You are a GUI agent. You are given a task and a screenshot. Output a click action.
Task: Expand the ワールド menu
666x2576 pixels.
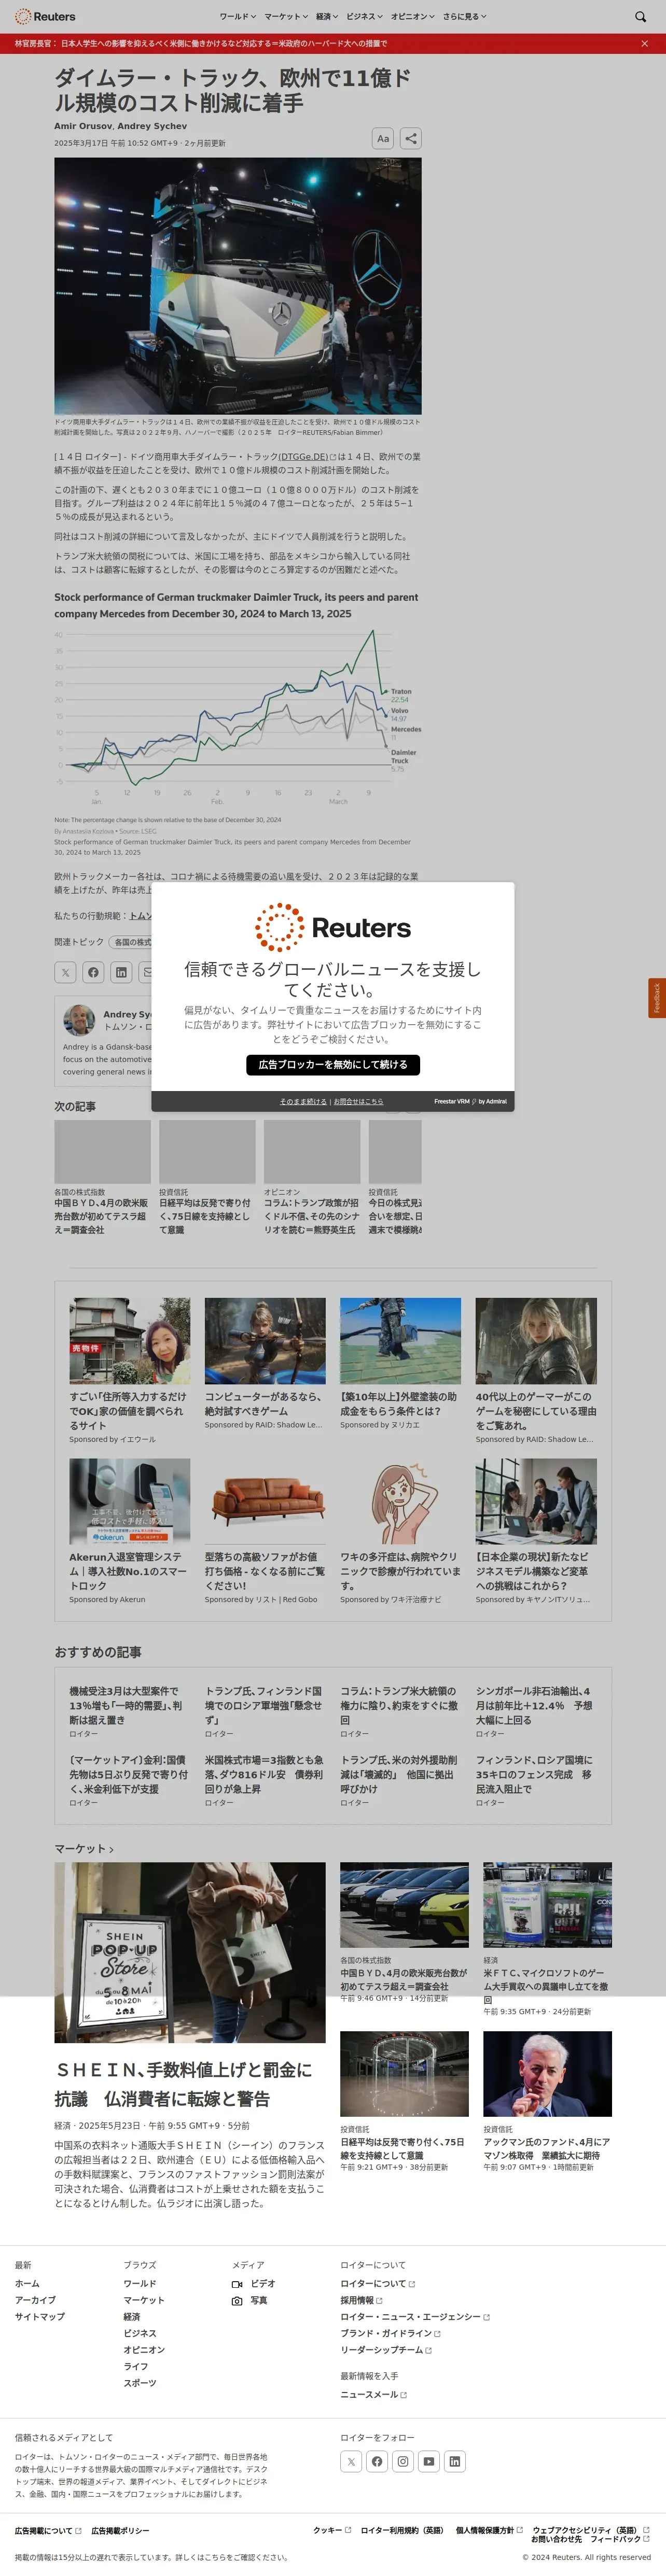click(x=238, y=16)
